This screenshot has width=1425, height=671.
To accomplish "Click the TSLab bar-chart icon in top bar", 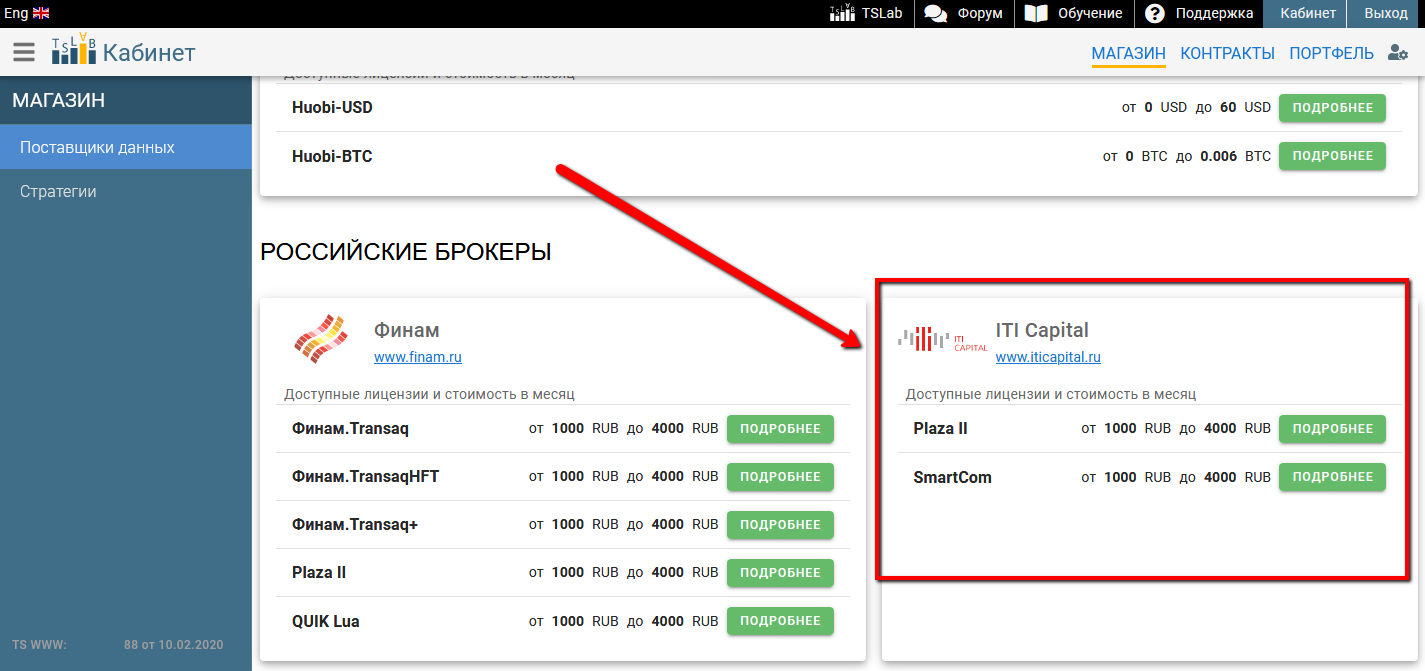I will [x=843, y=13].
